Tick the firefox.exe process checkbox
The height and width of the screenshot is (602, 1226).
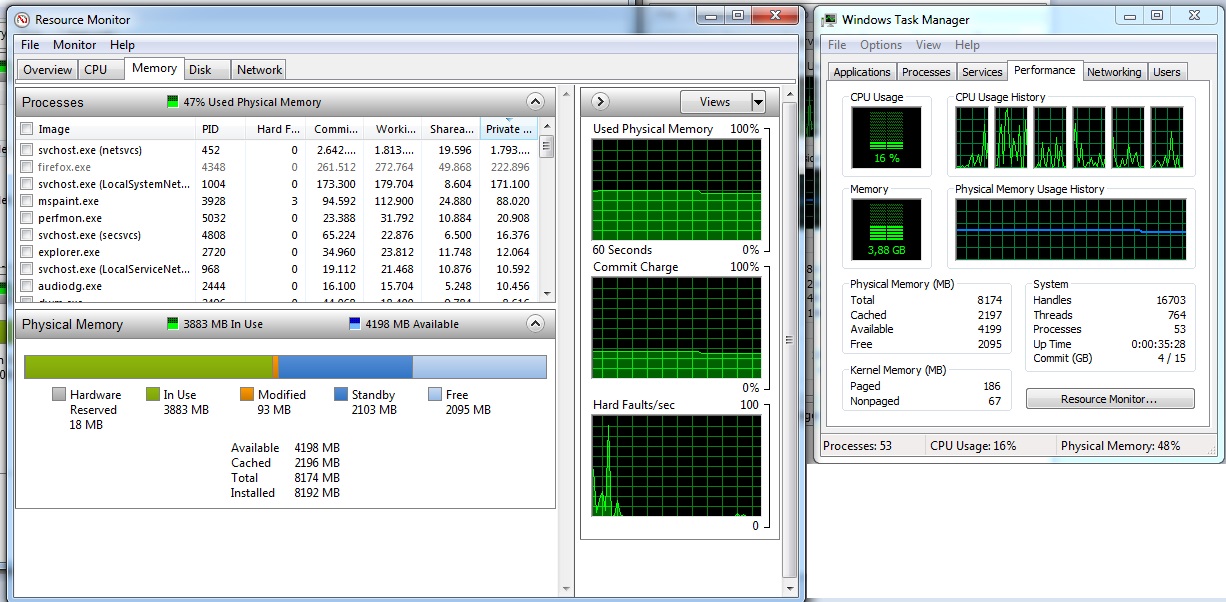pos(27,167)
